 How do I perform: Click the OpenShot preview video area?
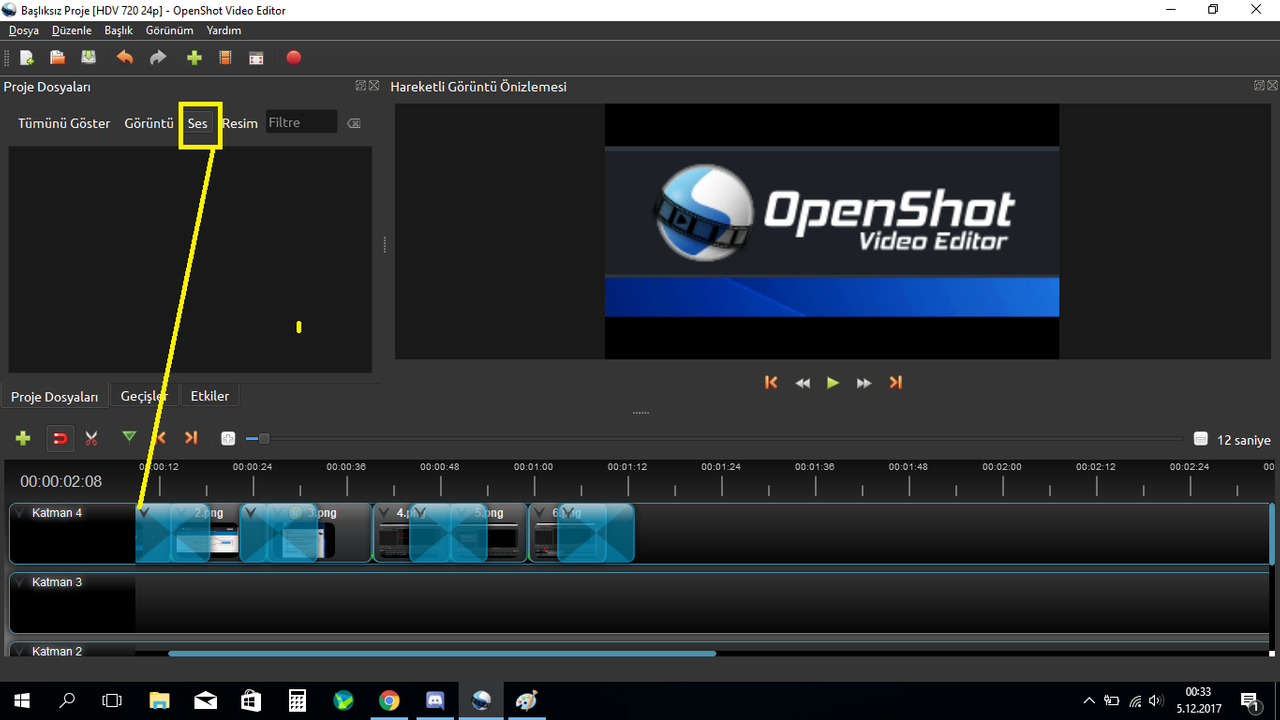tap(831, 232)
